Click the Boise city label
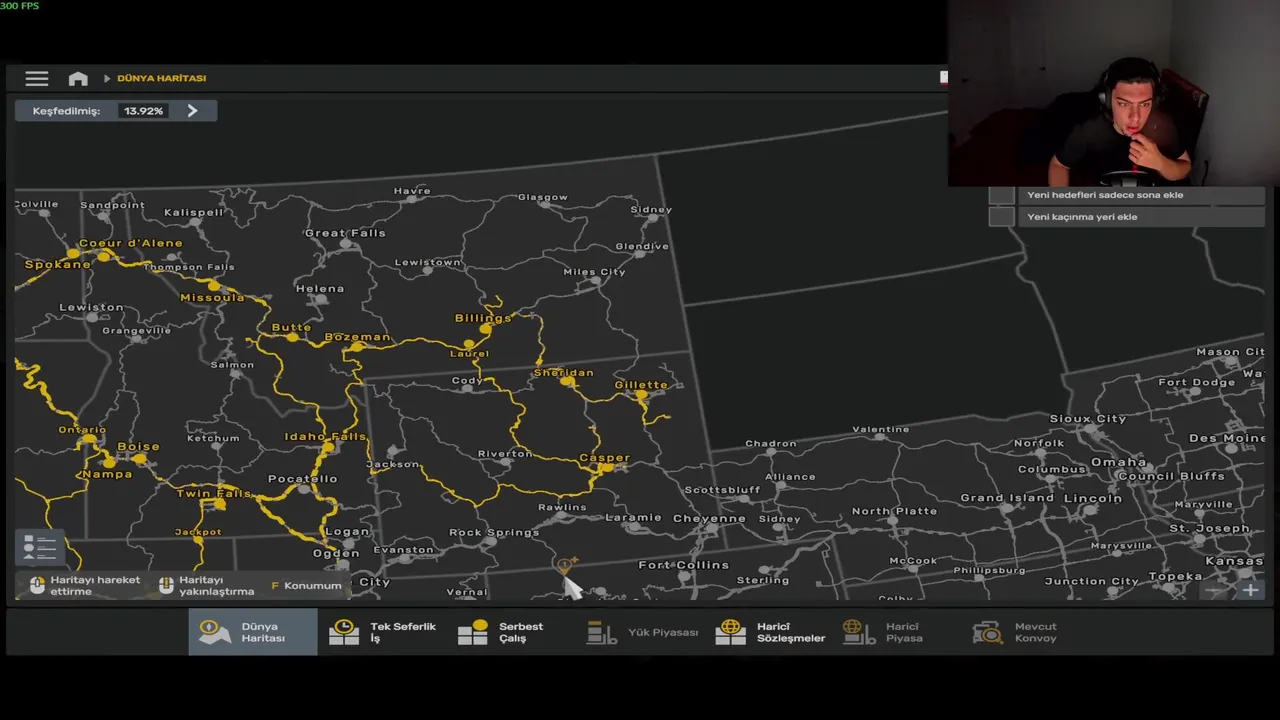This screenshot has width=1280, height=720. (x=138, y=447)
